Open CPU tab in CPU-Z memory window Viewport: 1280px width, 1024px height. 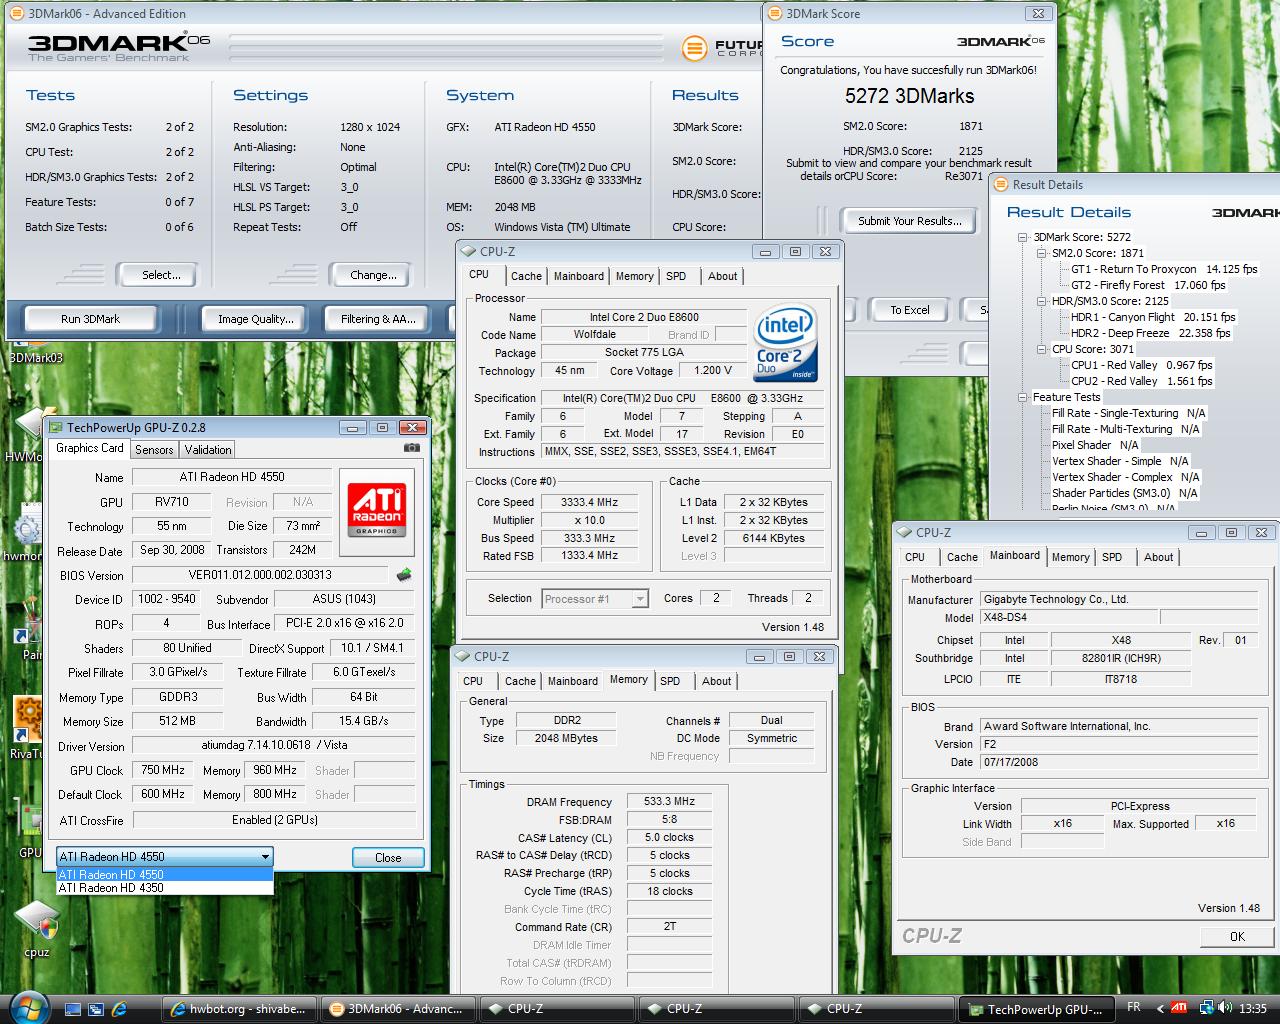(473, 681)
